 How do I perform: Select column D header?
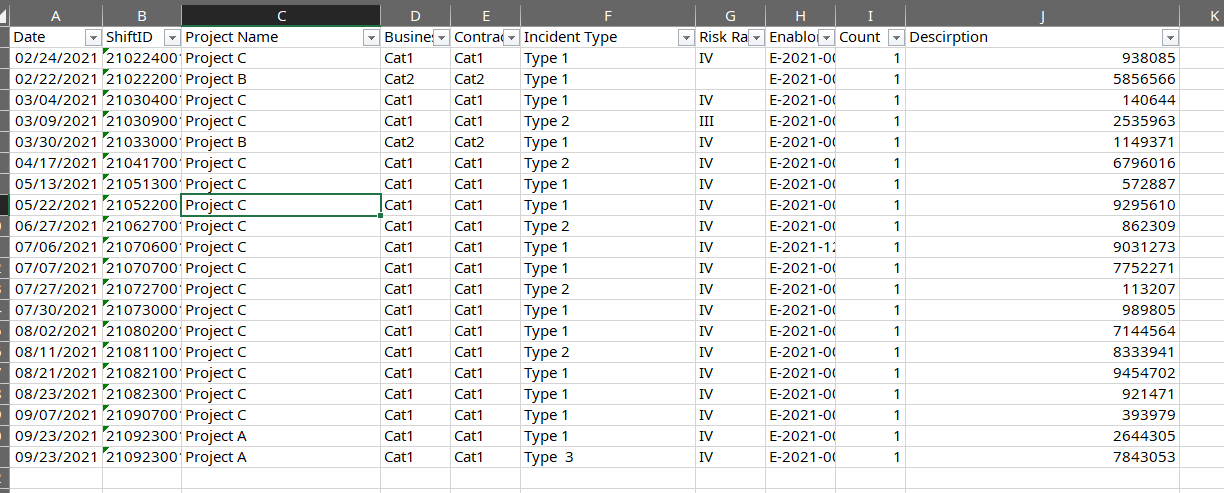click(415, 14)
